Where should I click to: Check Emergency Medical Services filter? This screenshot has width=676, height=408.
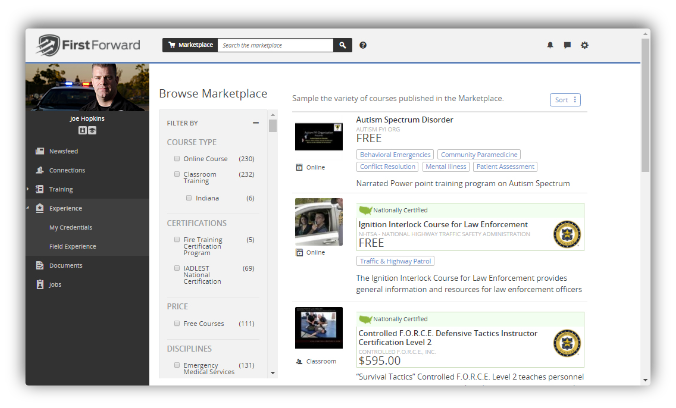pos(177,365)
